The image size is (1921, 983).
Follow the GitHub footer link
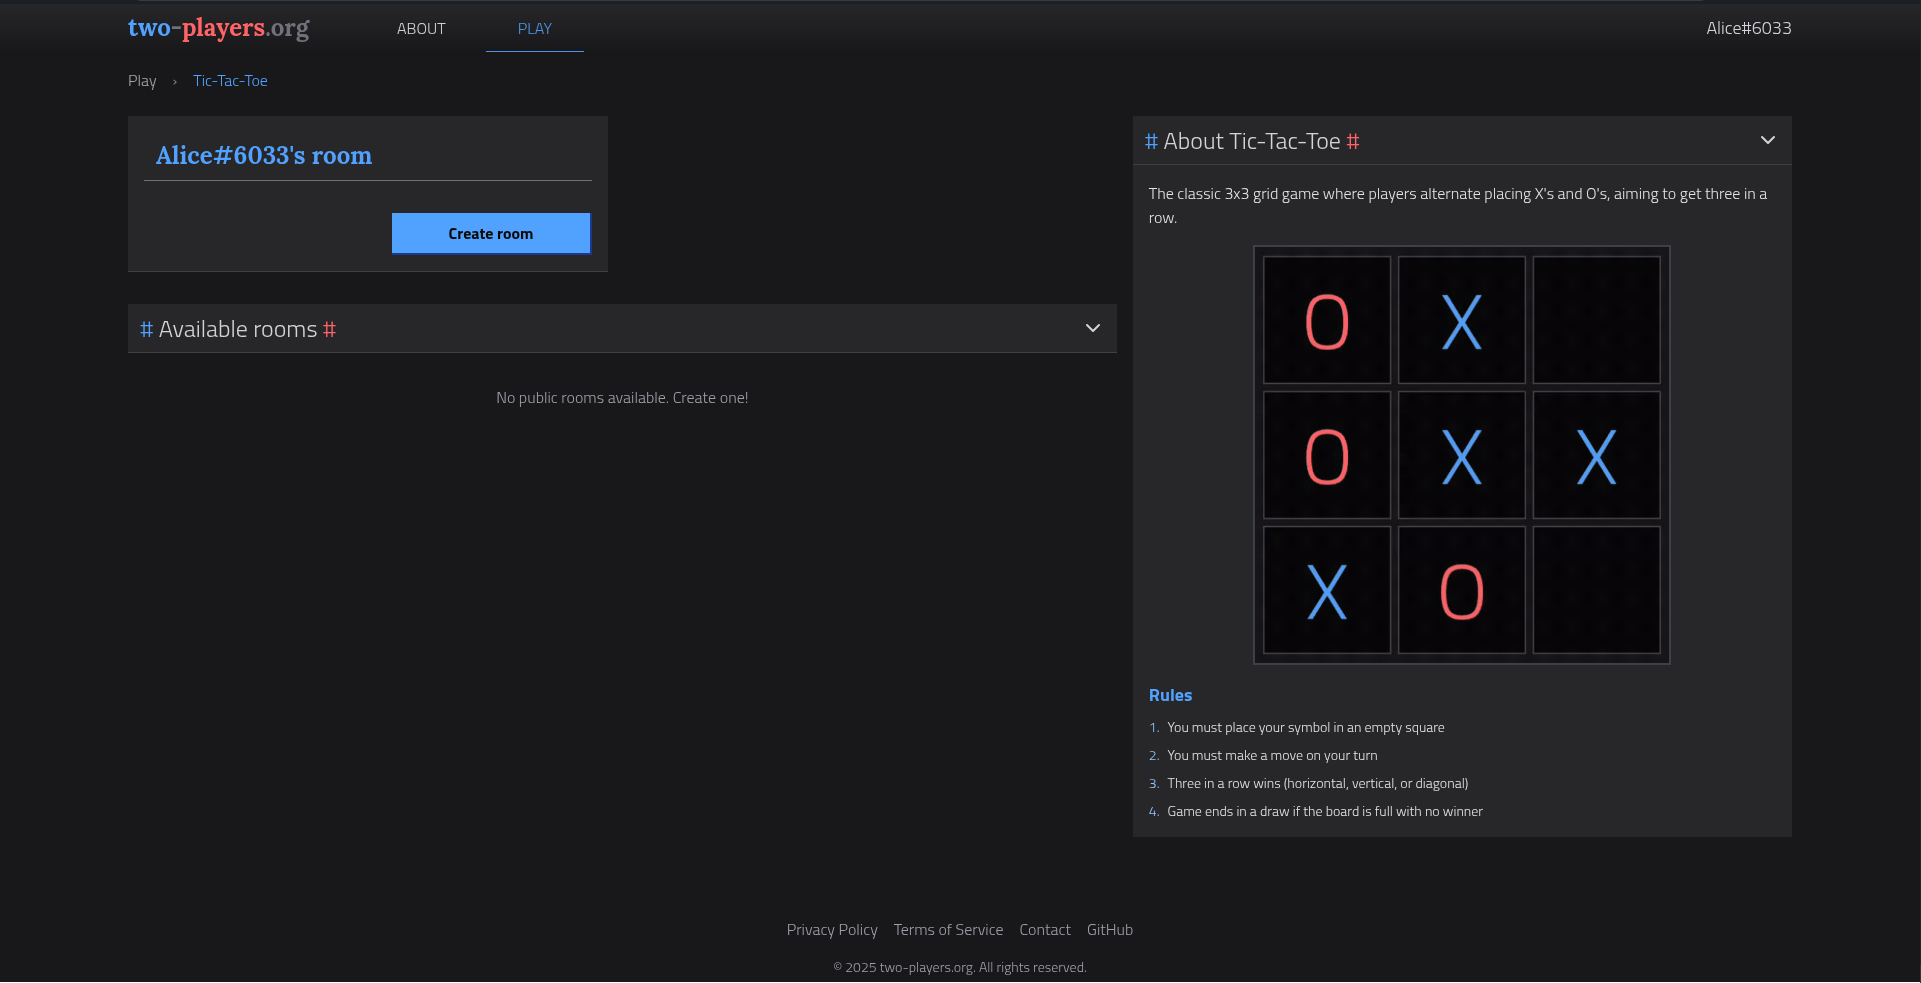tap(1109, 930)
